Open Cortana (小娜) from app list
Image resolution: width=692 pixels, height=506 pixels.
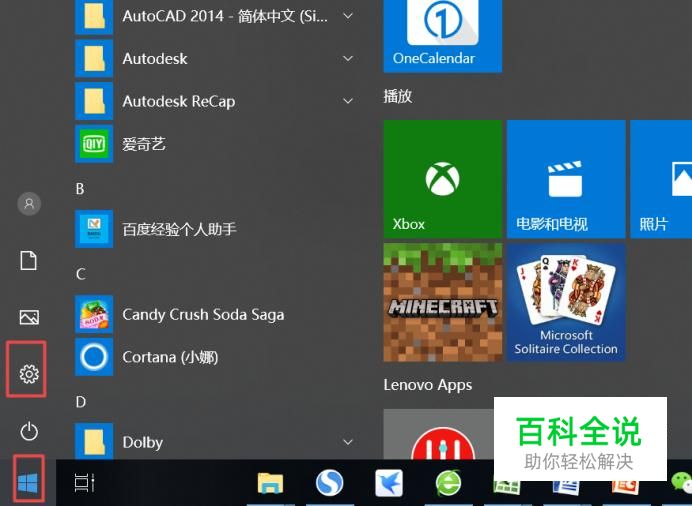point(216,357)
